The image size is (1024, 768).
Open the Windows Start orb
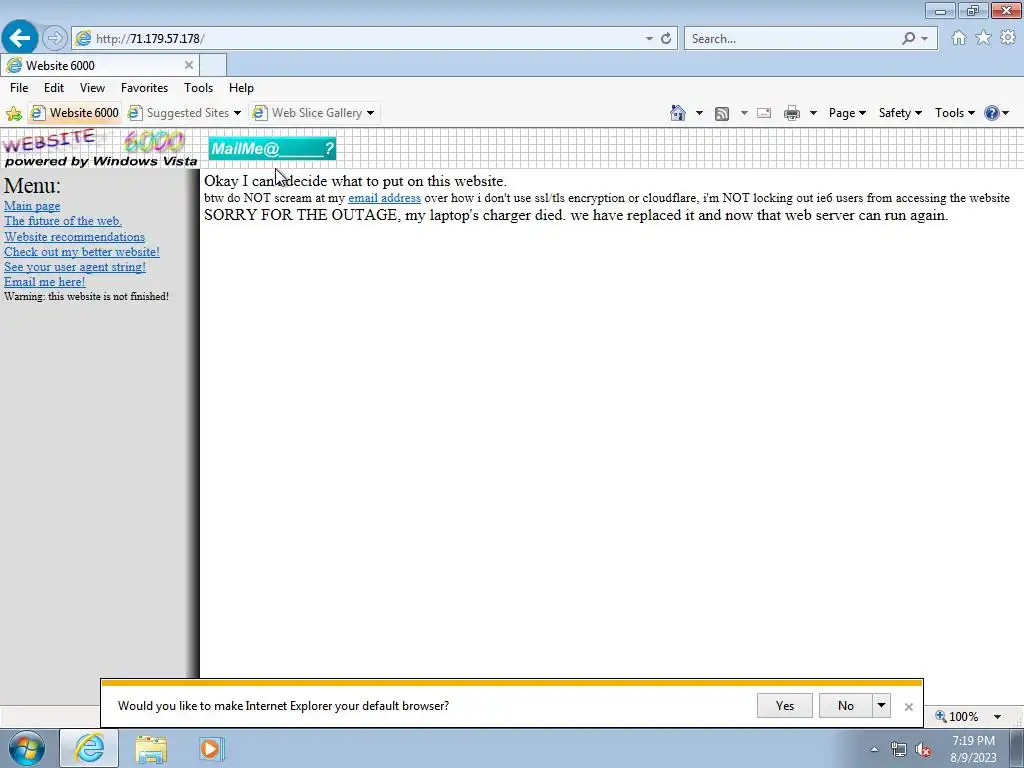[26, 748]
